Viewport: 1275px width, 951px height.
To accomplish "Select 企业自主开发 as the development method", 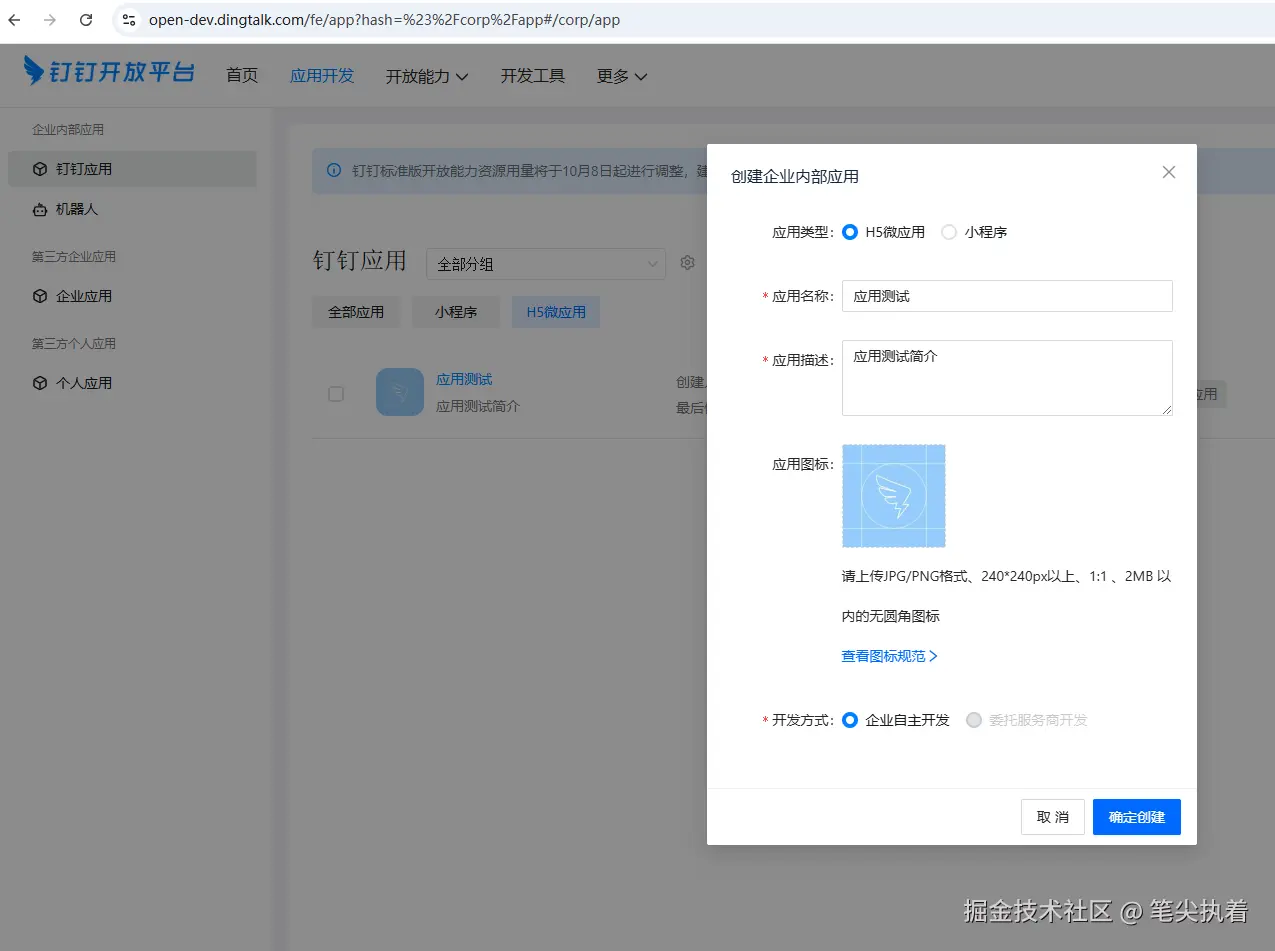I will (849, 719).
